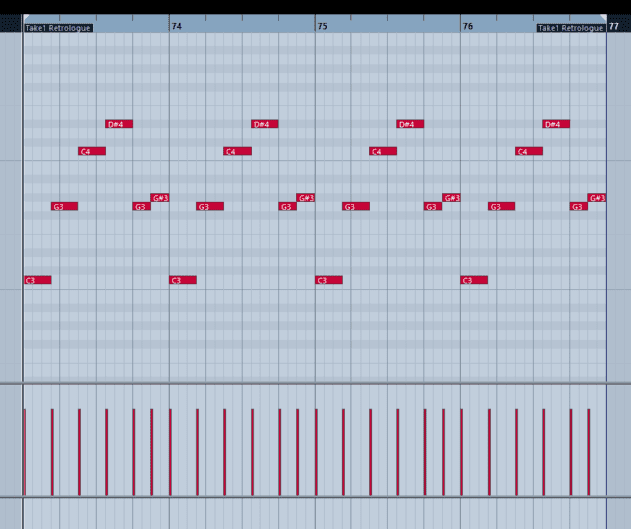Click the first velocity bar at part start
The image size is (631, 529).
tap(25, 452)
